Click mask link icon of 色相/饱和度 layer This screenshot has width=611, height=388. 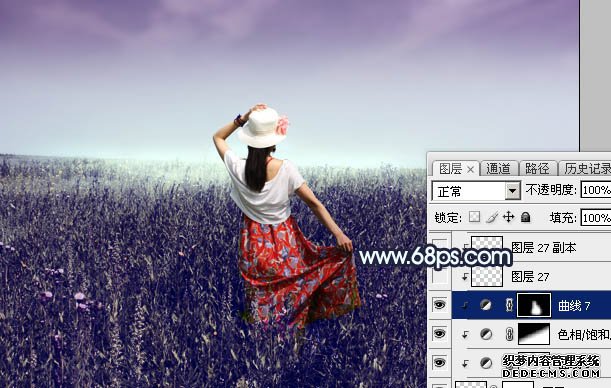click(509, 334)
